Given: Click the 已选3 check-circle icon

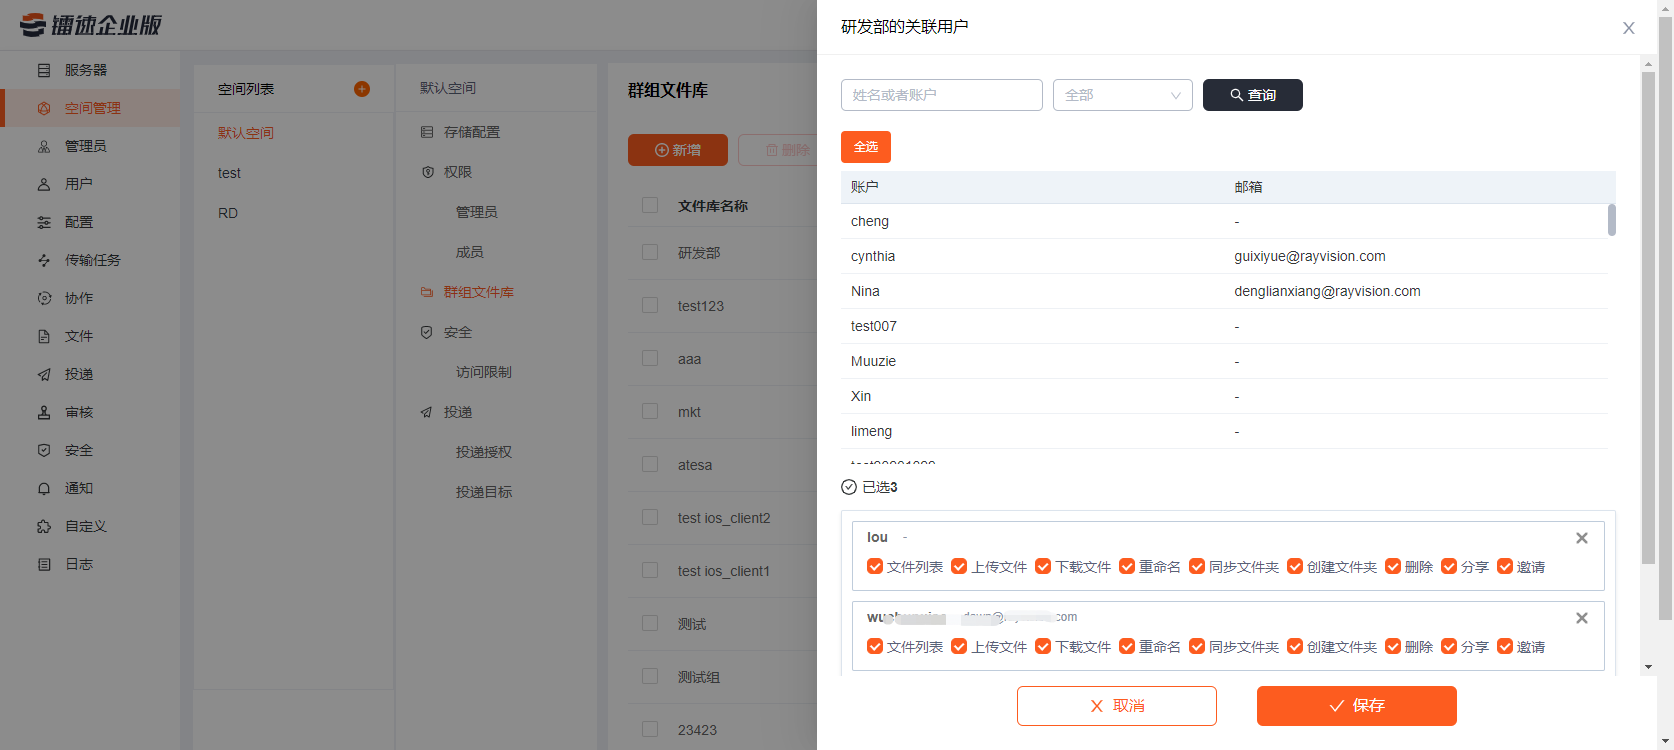Looking at the screenshot, I should pos(849,487).
